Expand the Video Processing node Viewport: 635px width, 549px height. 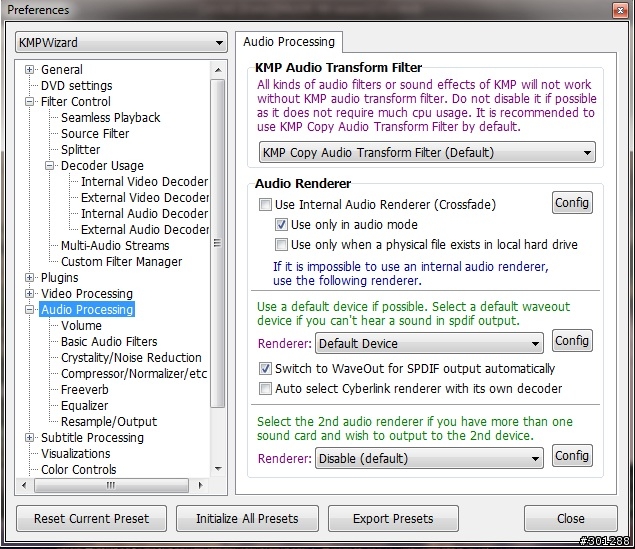[x=29, y=294]
